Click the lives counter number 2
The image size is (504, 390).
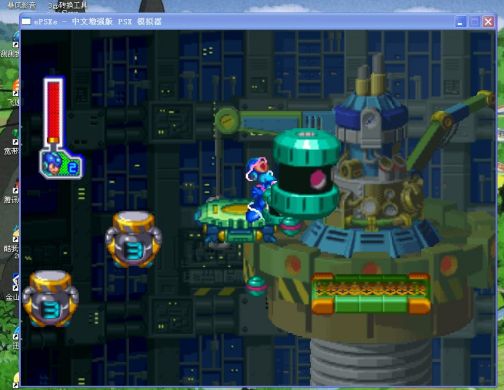pyautogui.click(x=72, y=168)
